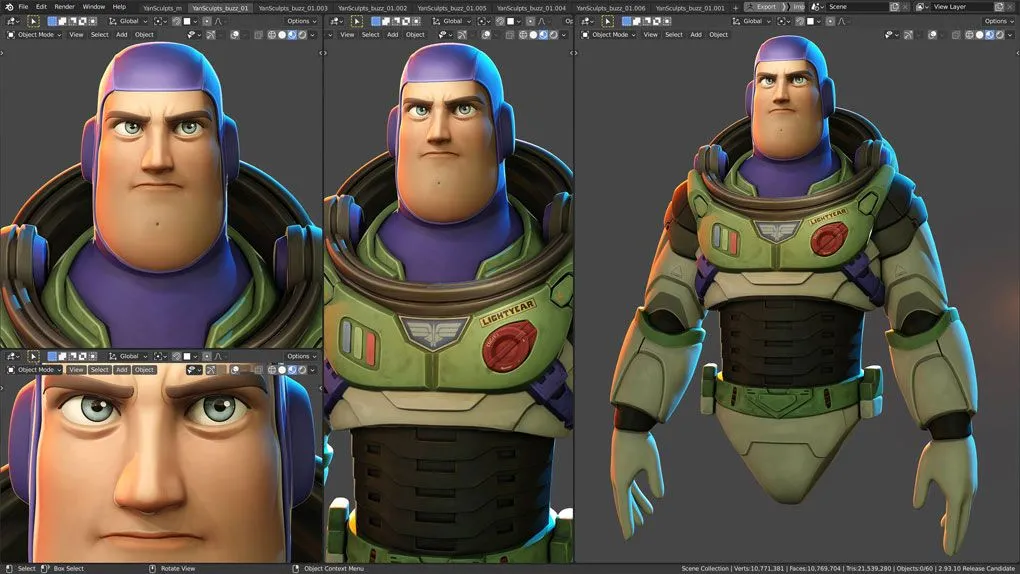Open the Help menu

[x=119, y=7]
